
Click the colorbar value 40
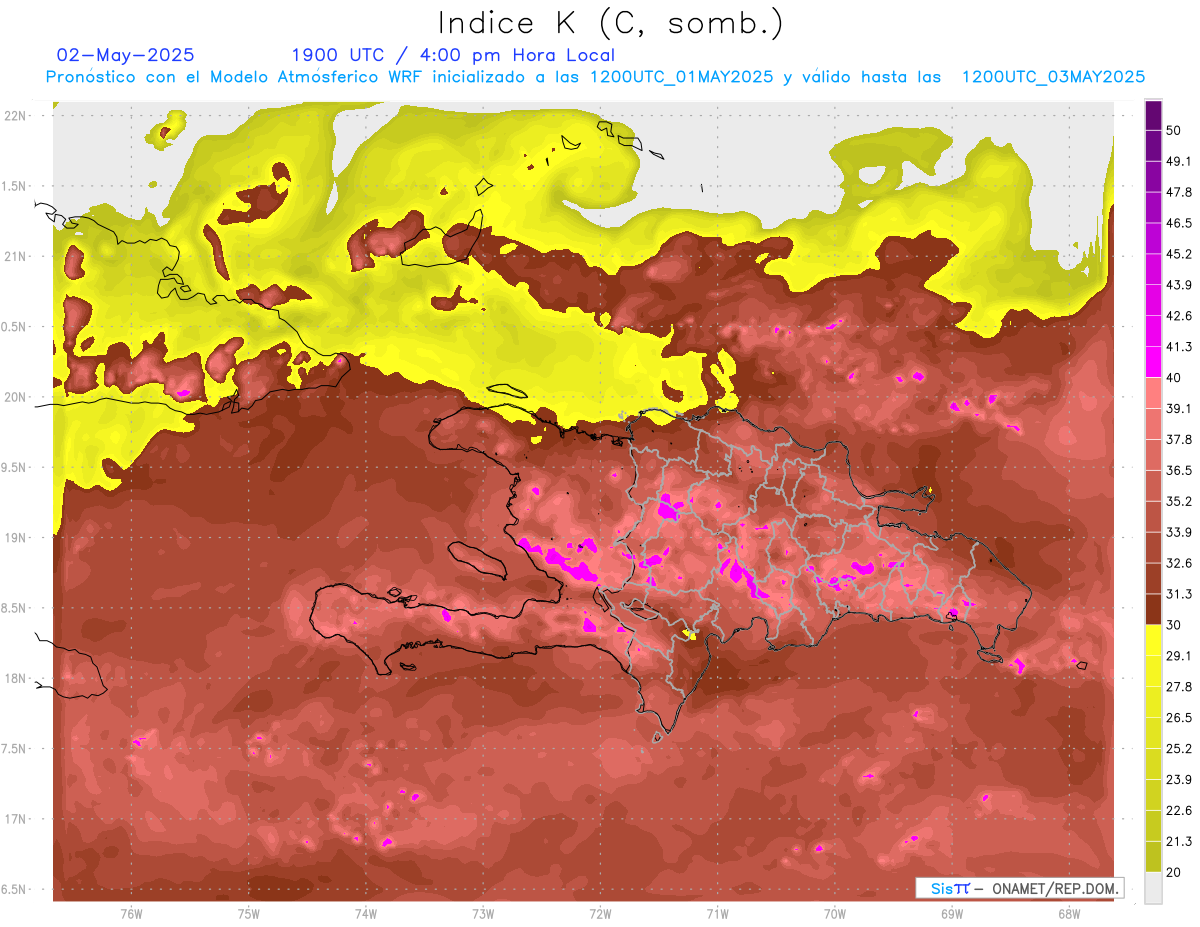pos(1174,378)
